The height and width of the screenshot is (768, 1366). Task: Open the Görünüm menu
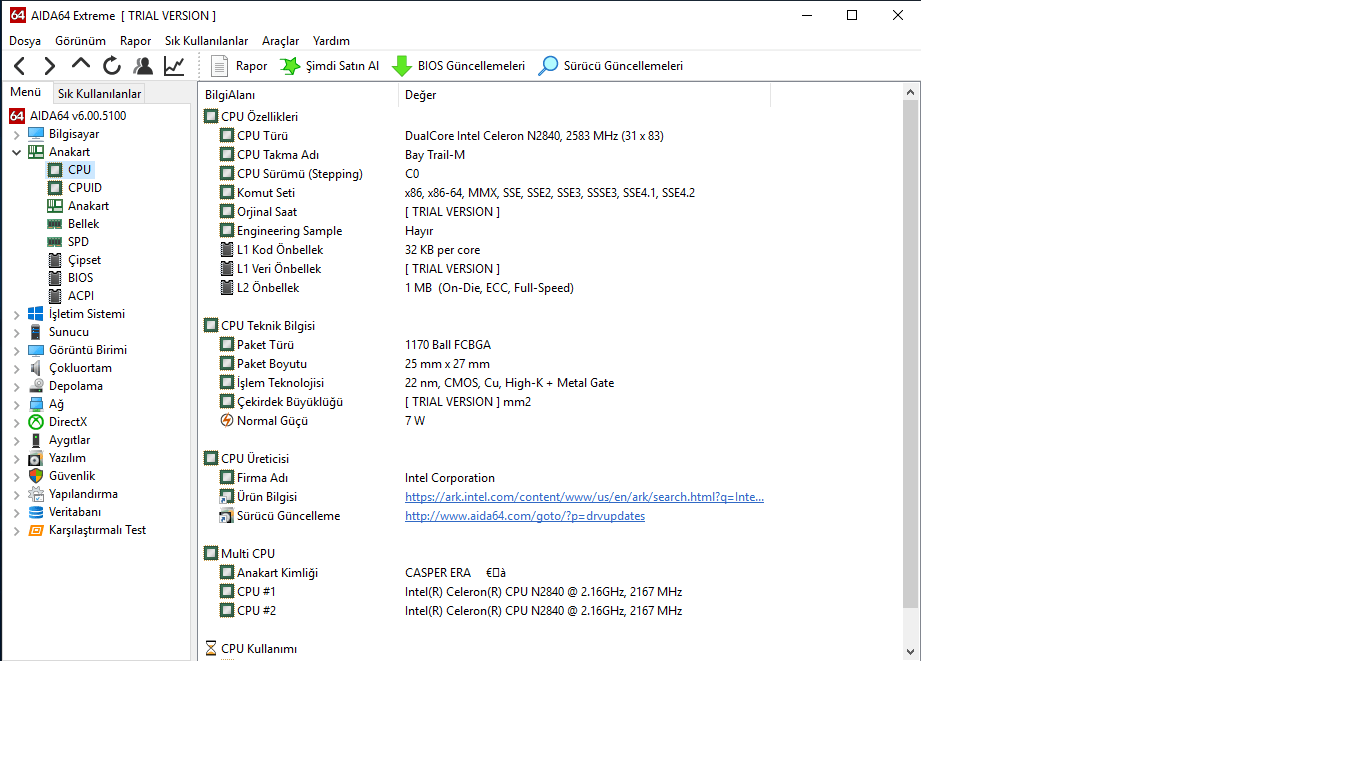(x=81, y=41)
